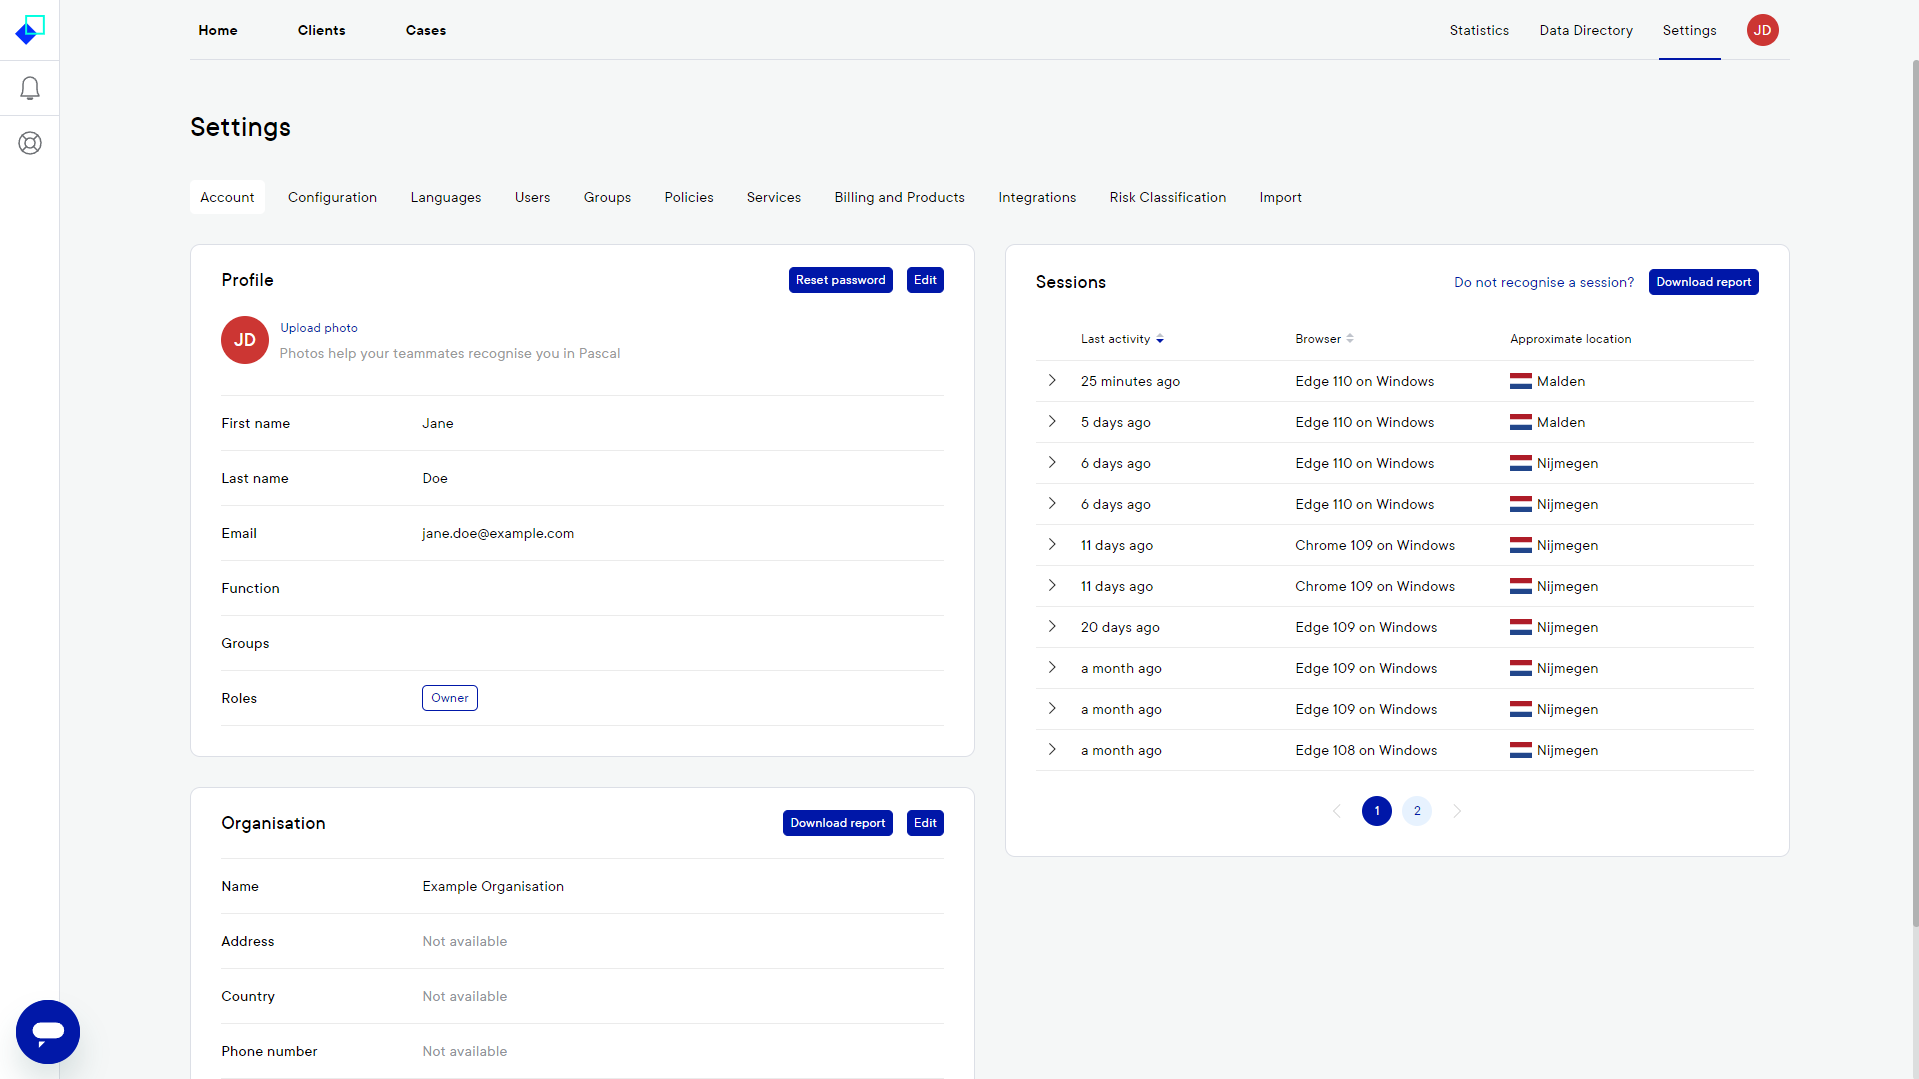
Task: Select sessions page 1
Action: [1377, 811]
